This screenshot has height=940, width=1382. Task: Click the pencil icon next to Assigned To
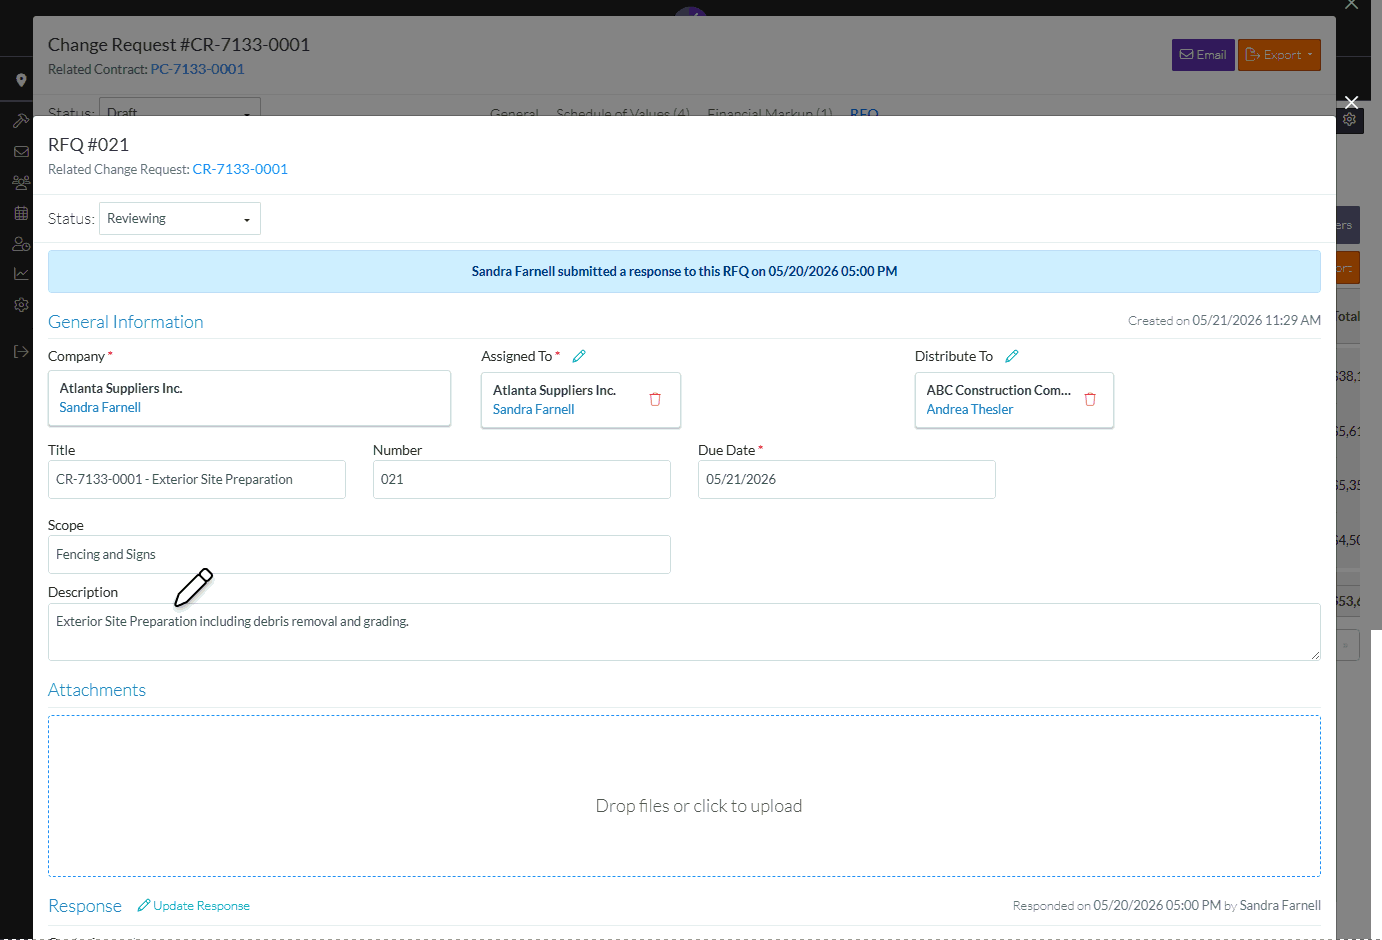tap(579, 356)
